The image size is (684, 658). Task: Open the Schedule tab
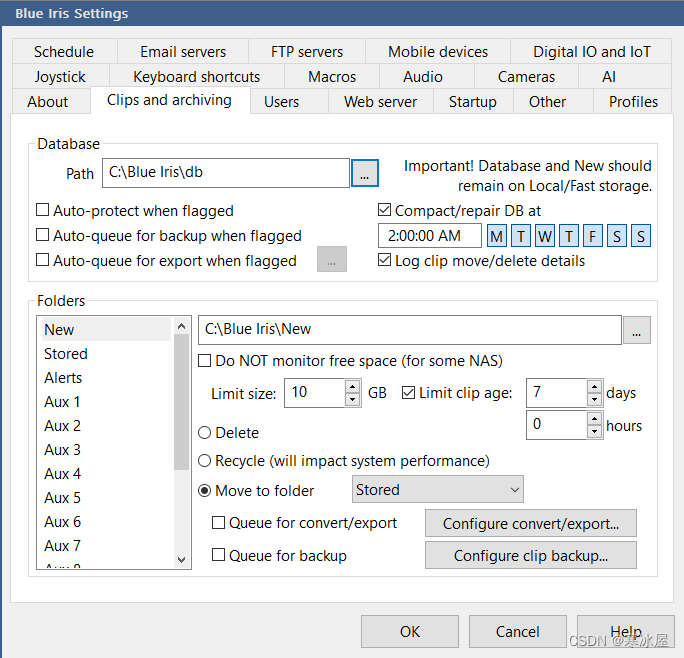[x=65, y=51]
